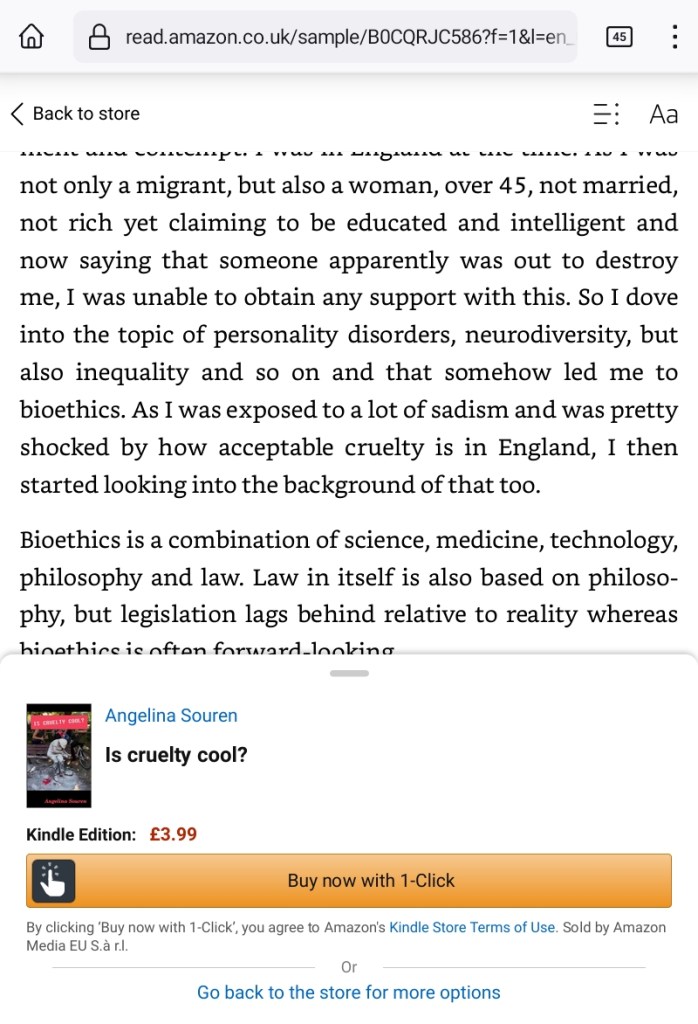Tap the 1-Click hand pointer icon
Viewport: 698px width, 1024px height.
point(50,881)
